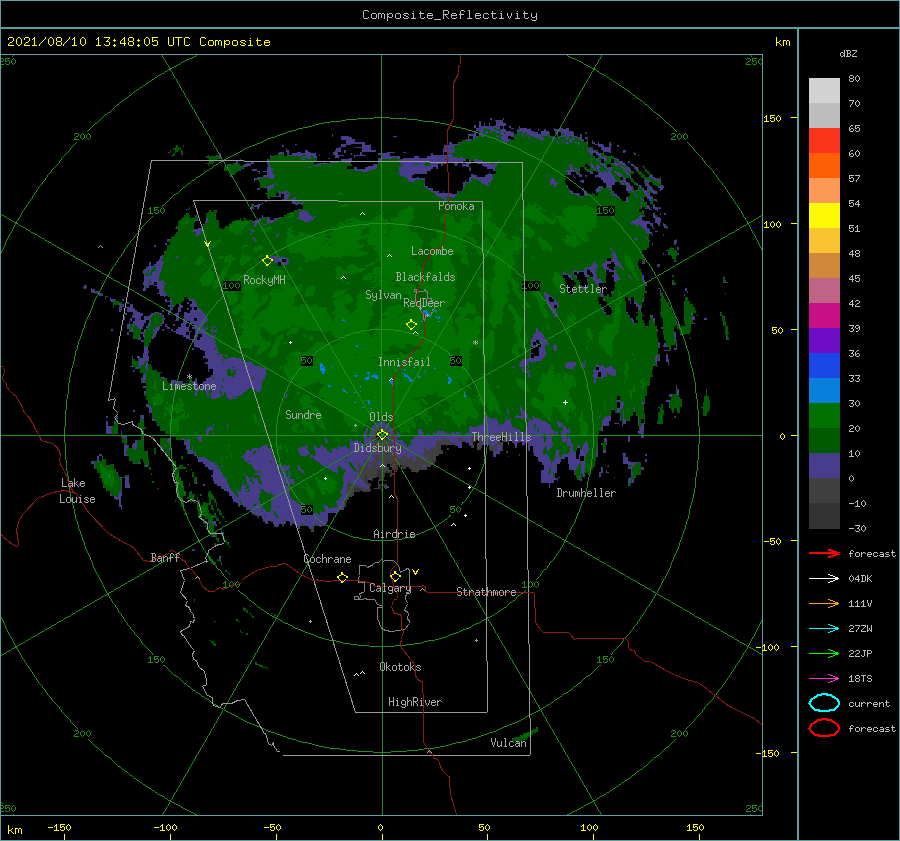900x841 pixels.
Task: Select the Calgary city label
Action: [390, 588]
